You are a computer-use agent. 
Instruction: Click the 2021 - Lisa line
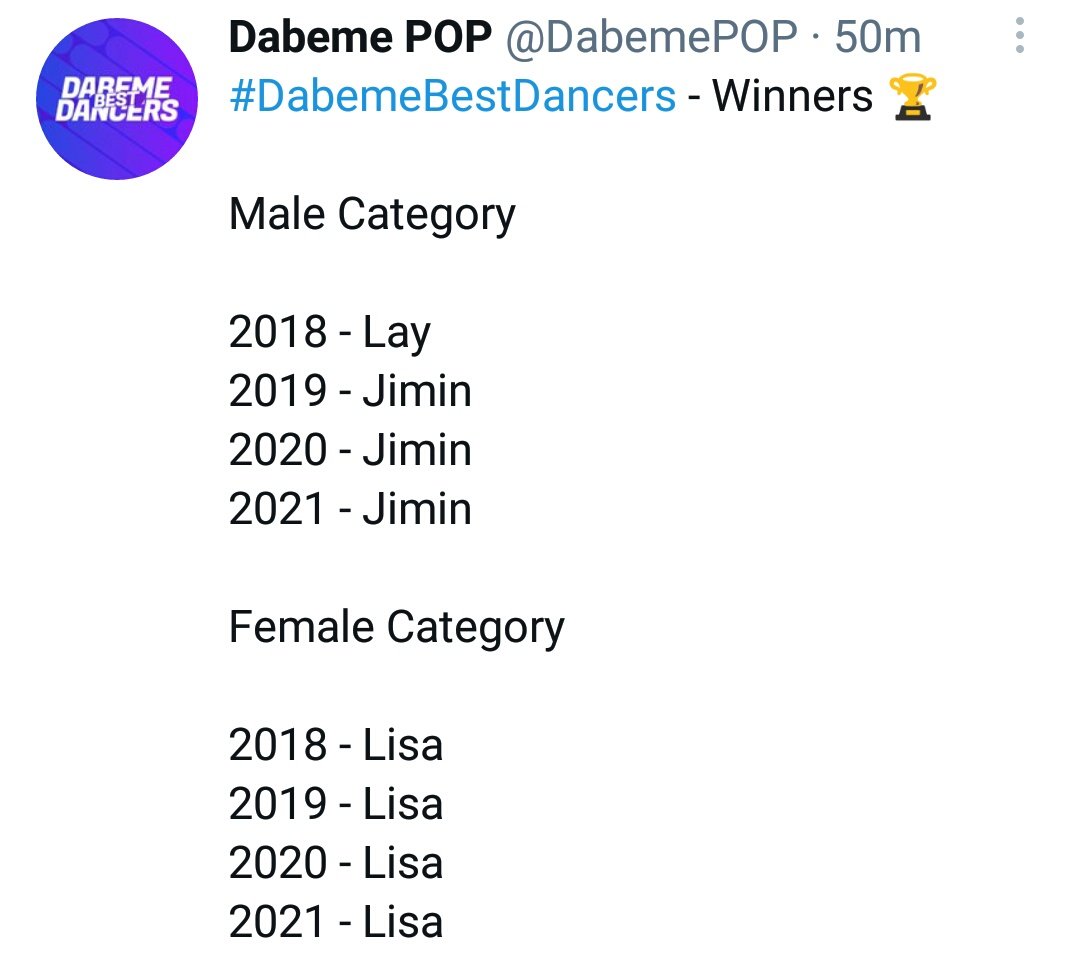(x=335, y=923)
